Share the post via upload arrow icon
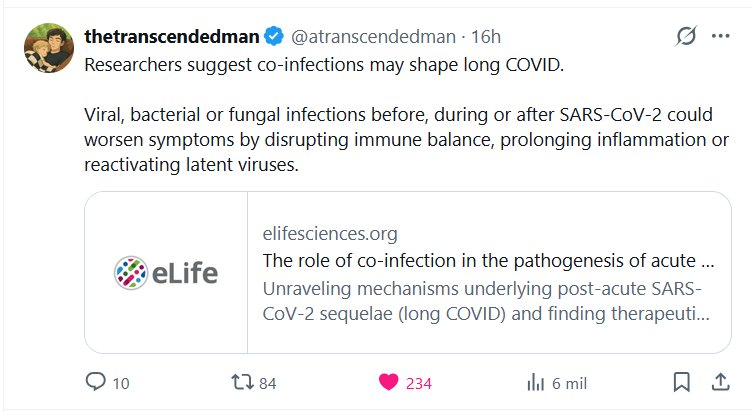 [720, 383]
